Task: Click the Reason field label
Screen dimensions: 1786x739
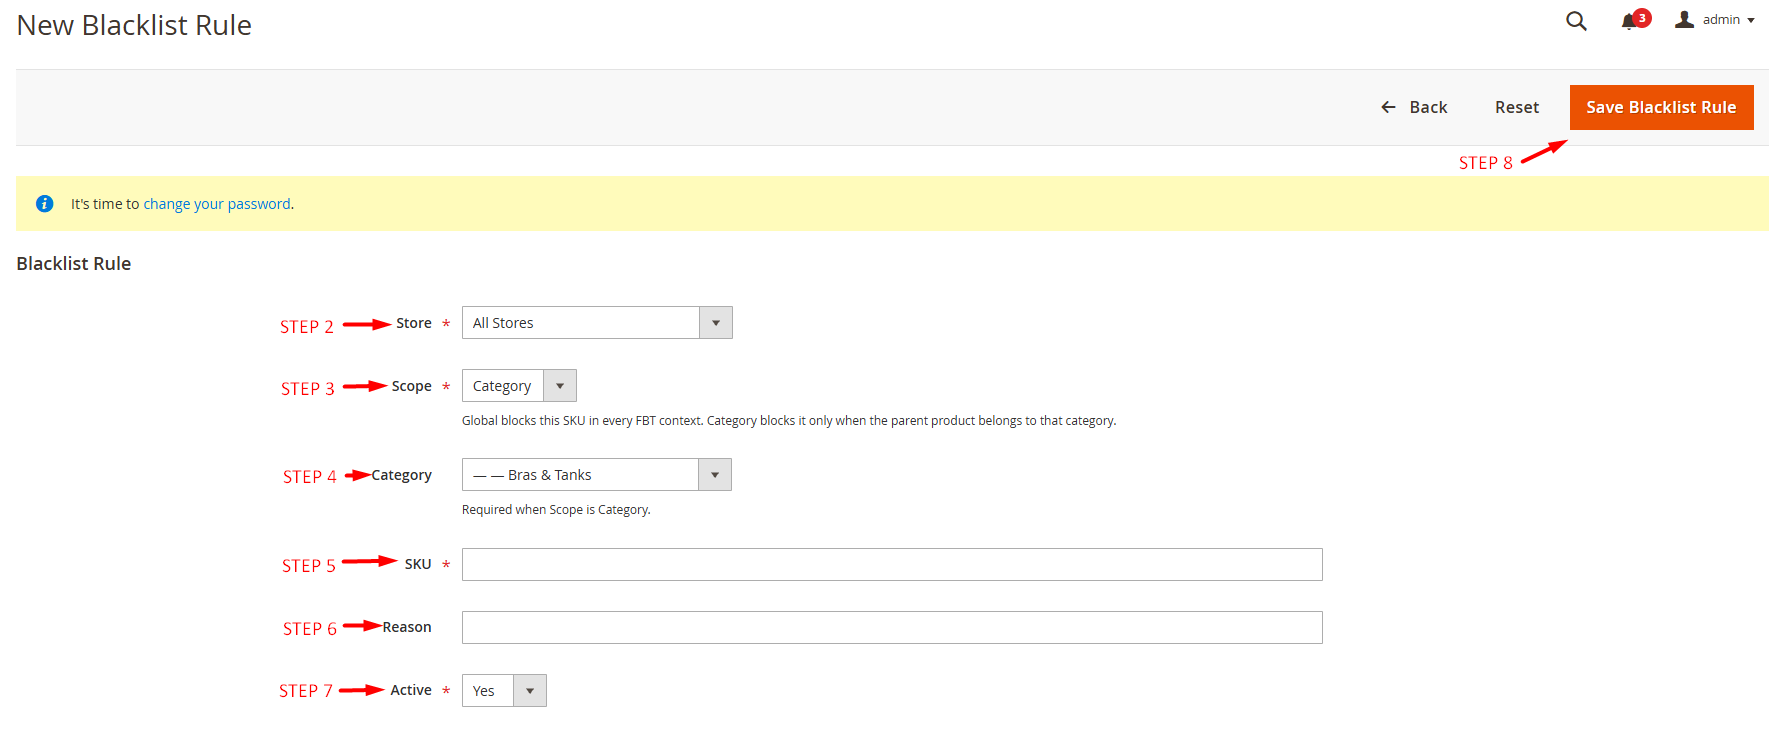Action: tap(407, 627)
